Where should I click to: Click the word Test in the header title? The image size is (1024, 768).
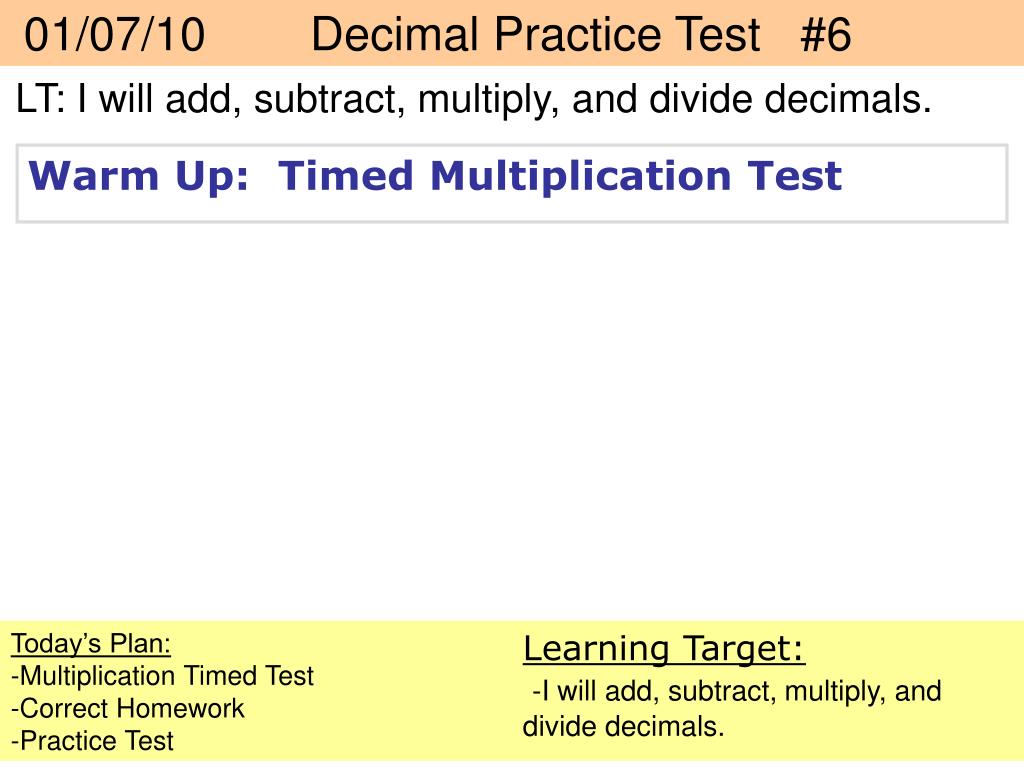(718, 35)
